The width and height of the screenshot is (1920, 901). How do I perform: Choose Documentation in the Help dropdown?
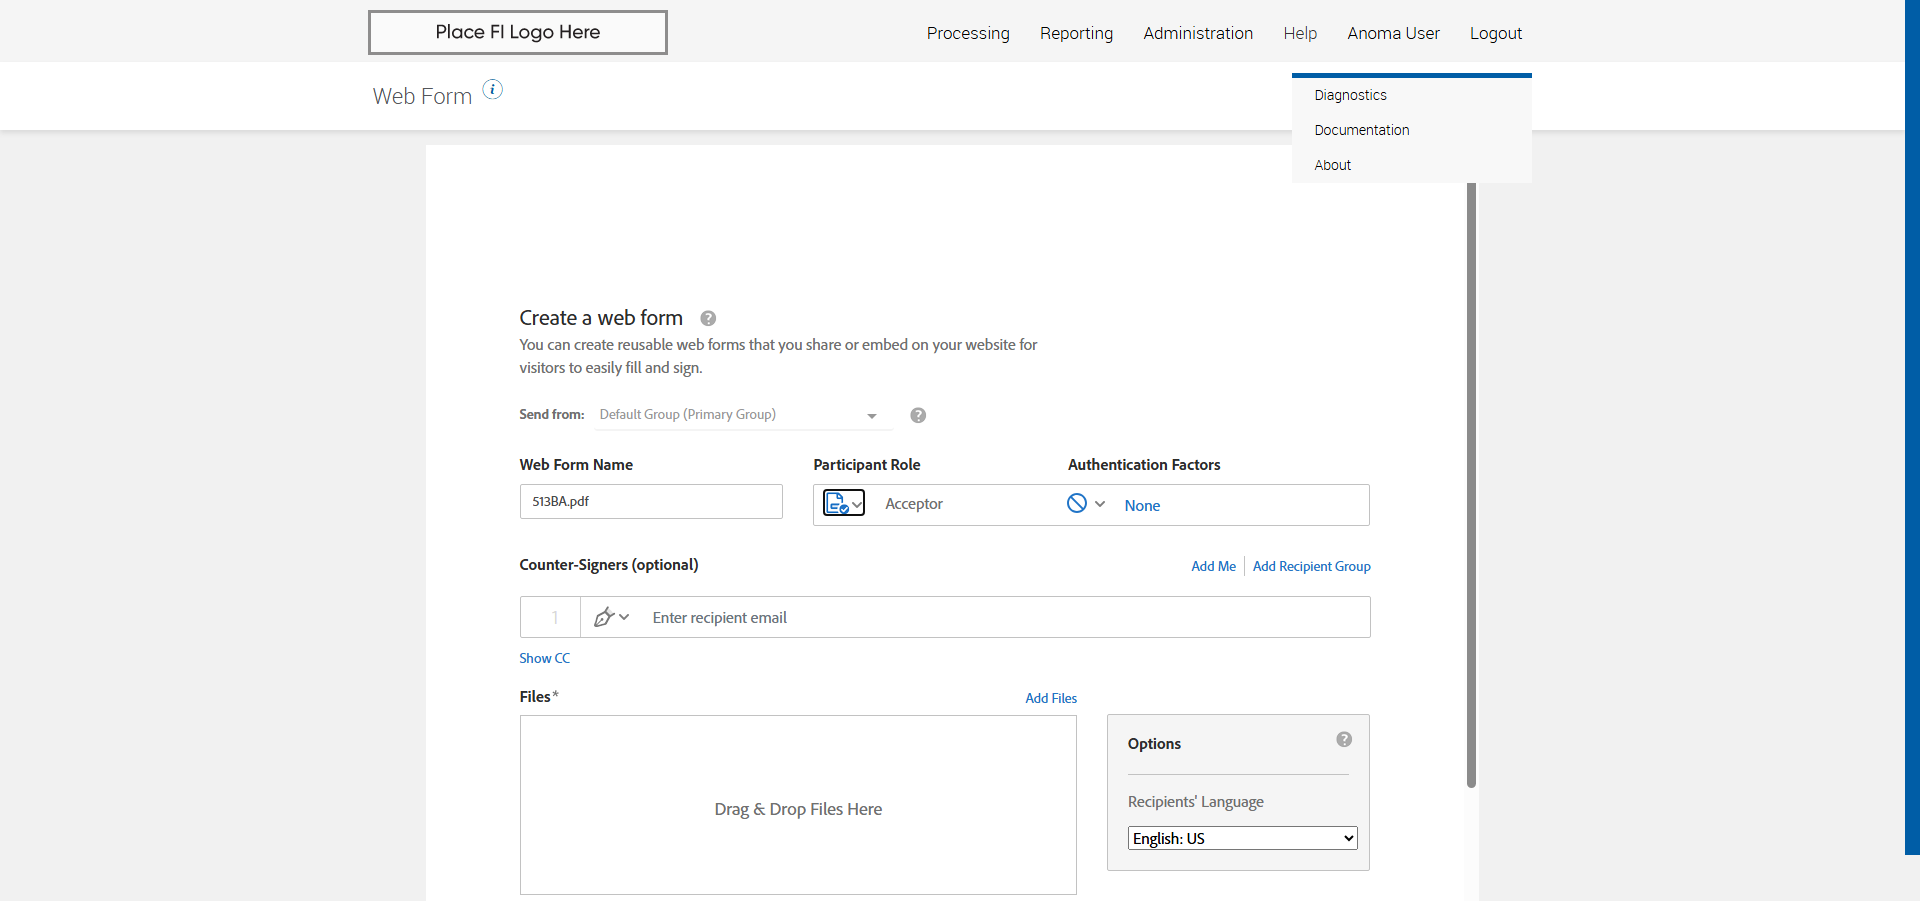click(1361, 130)
